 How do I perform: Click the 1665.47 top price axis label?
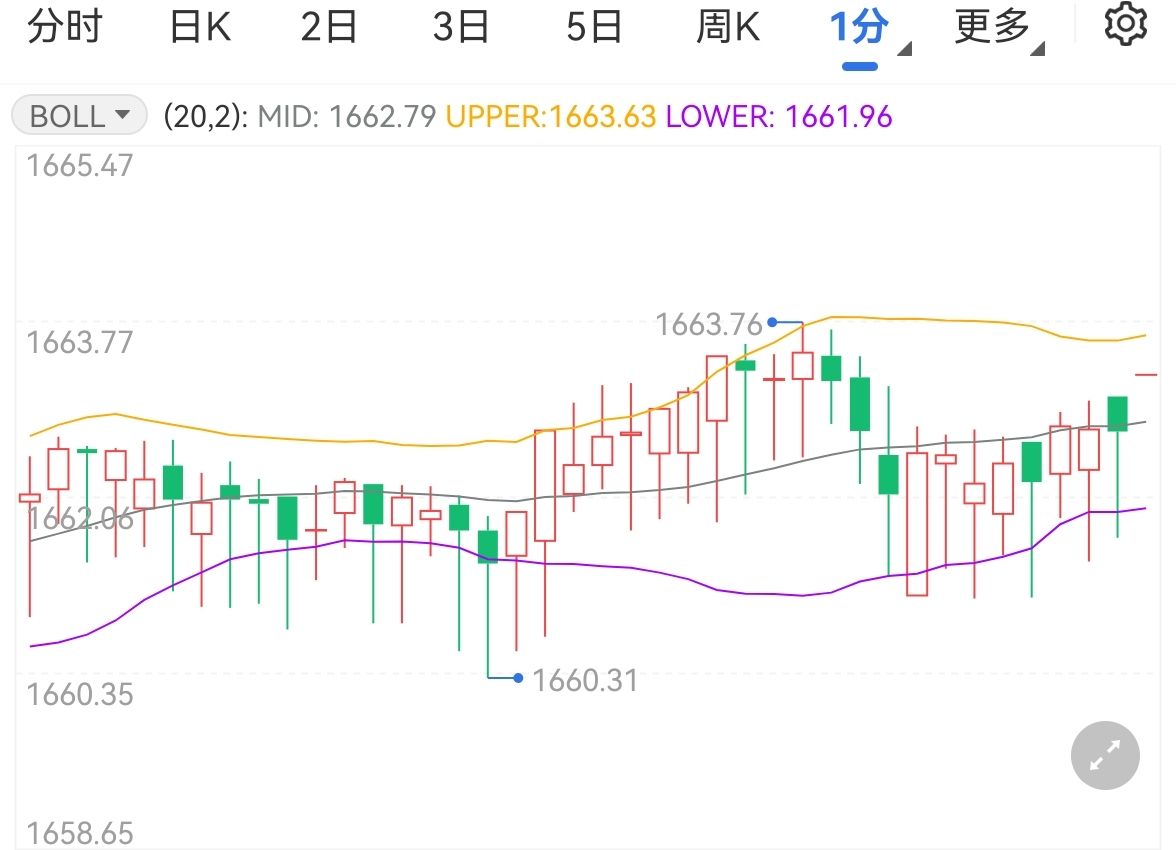pyautogui.click(x=80, y=166)
